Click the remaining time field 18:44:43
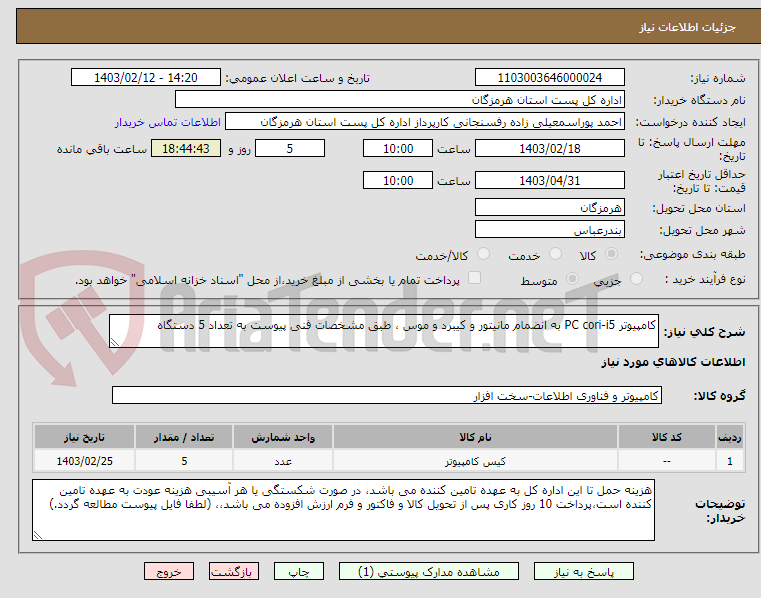761x598 pixels. [x=186, y=149]
